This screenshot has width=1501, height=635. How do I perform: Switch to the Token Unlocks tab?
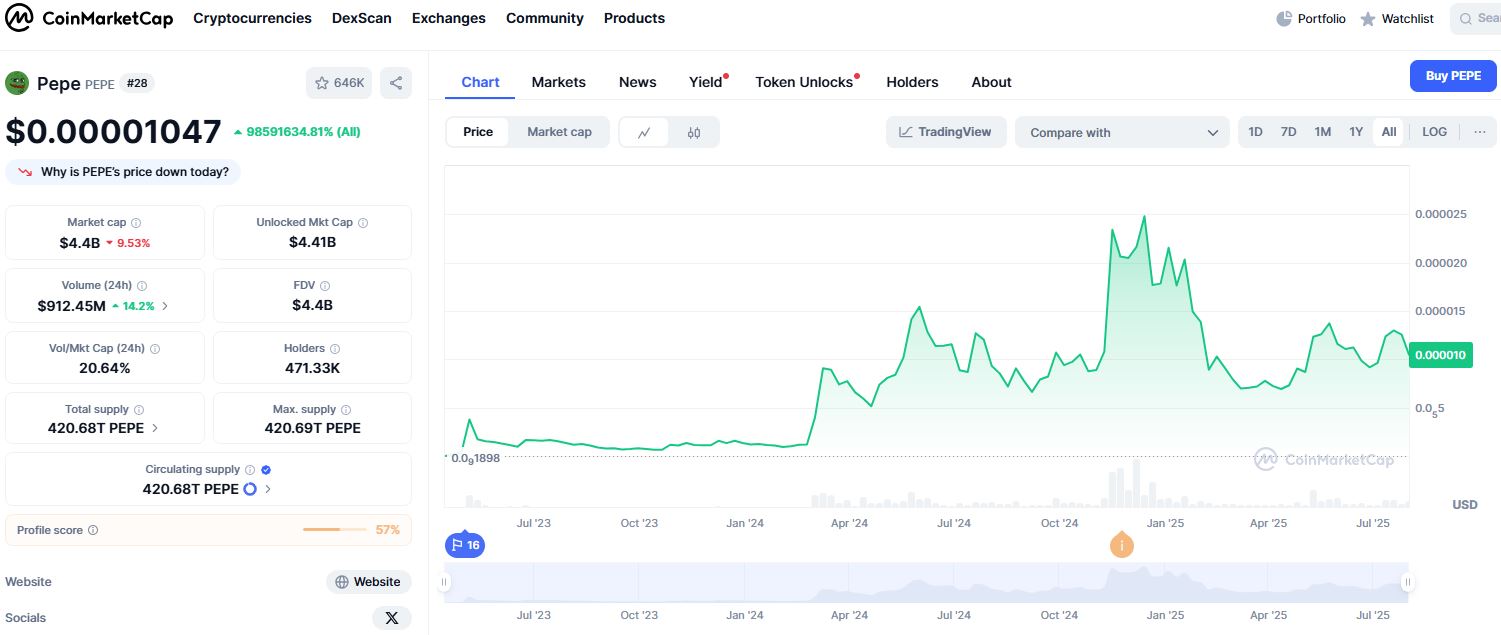[x=806, y=82]
